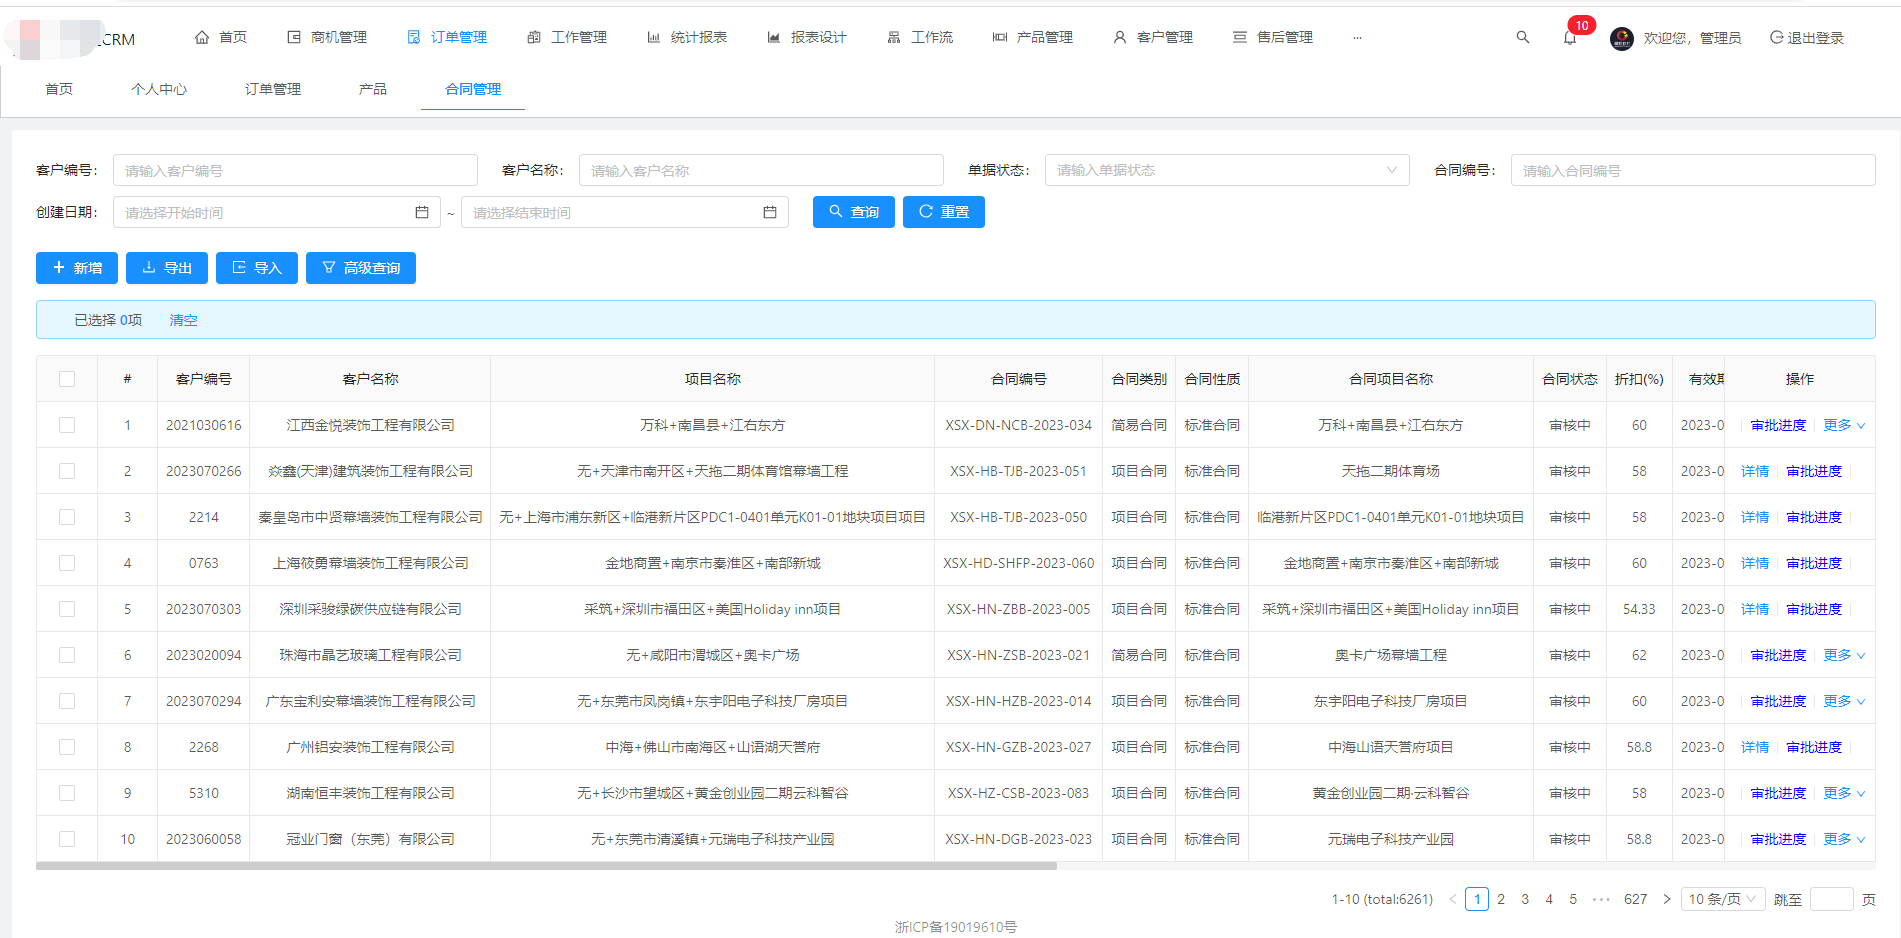Switch to the 个人中心 tab

tap(159, 89)
